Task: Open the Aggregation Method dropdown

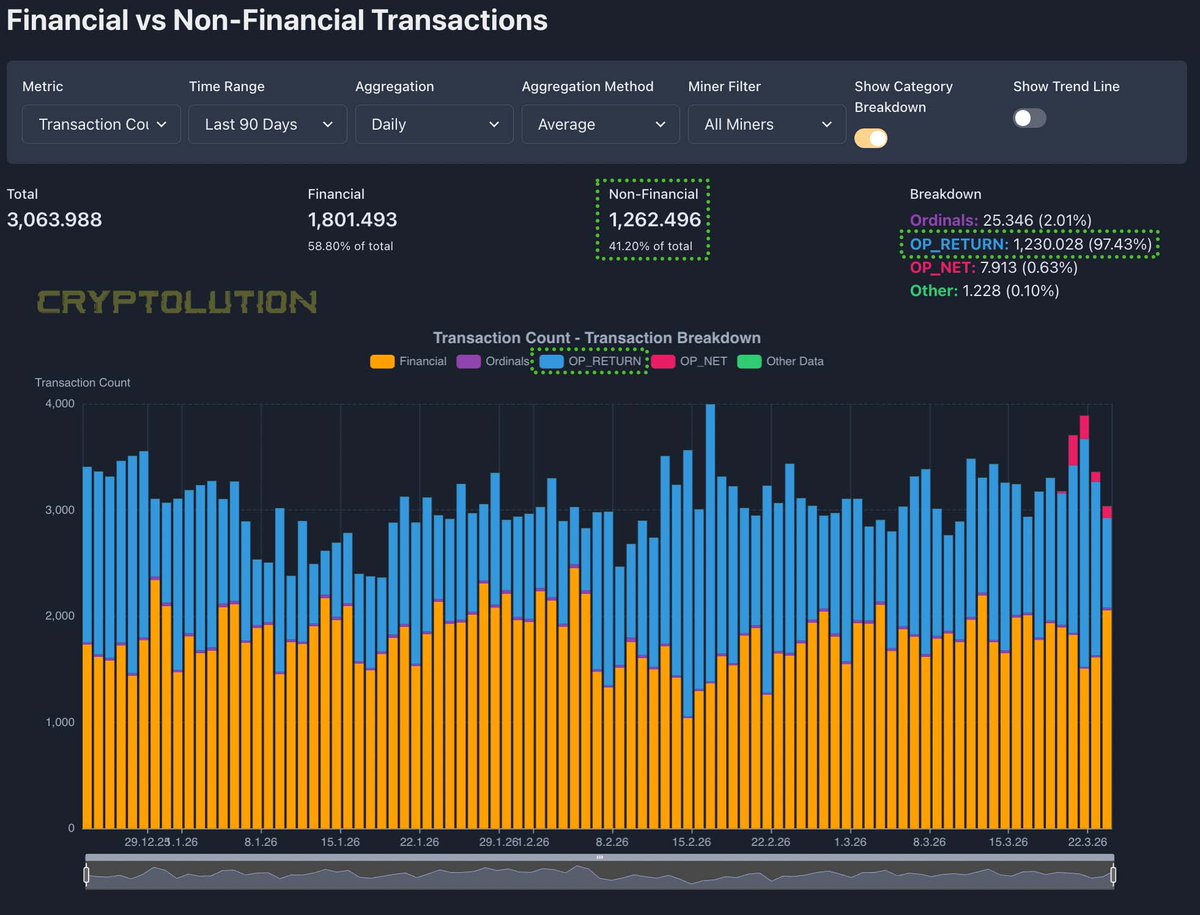Action: pyautogui.click(x=601, y=124)
